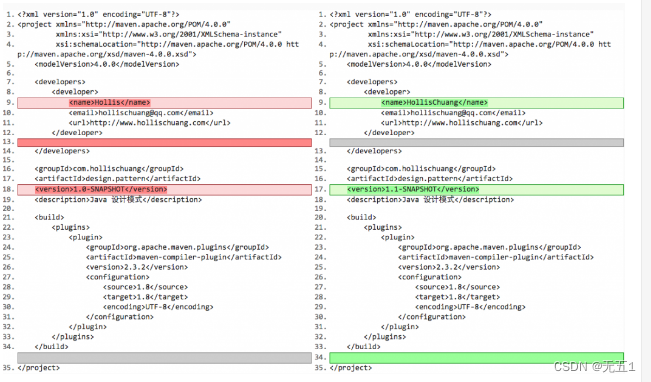This screenshot has height=382, width=651.
Task: Click the </project> closing tag in right pane
Action: click(351, 368)
